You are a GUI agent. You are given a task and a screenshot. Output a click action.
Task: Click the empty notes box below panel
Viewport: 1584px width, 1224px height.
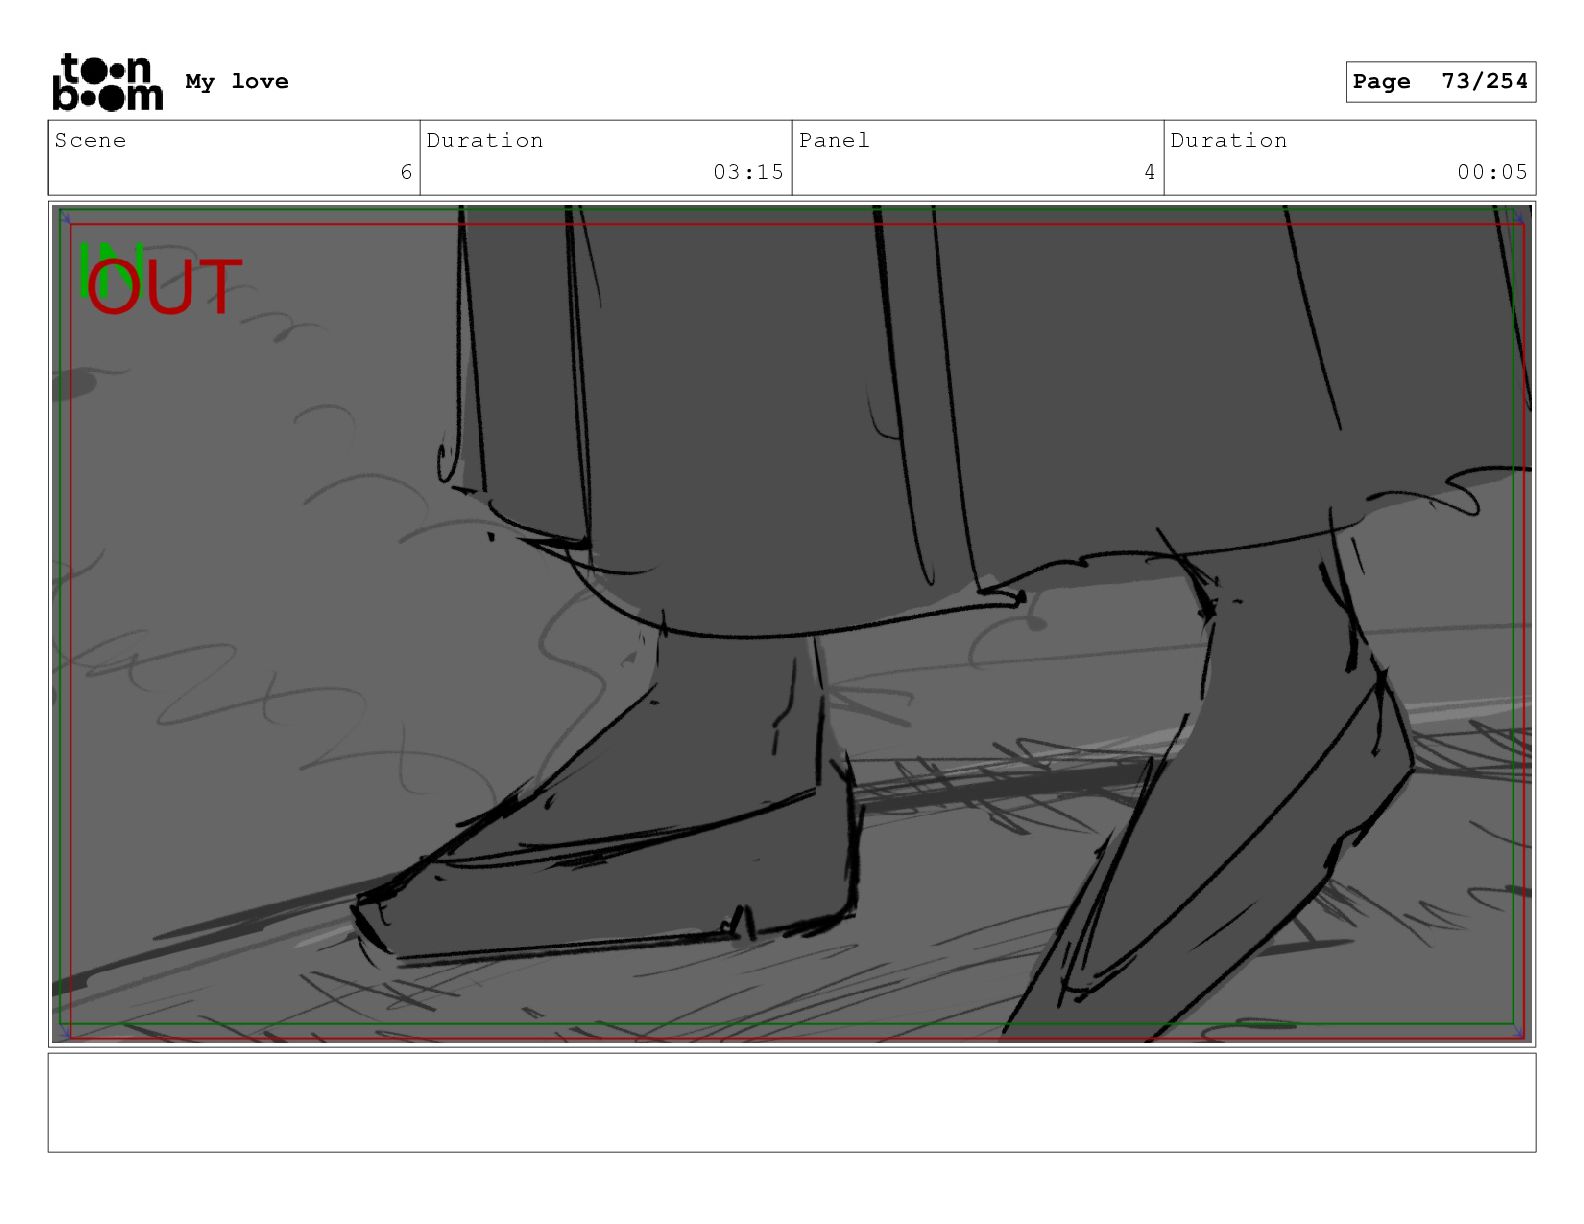(792, 1102)
